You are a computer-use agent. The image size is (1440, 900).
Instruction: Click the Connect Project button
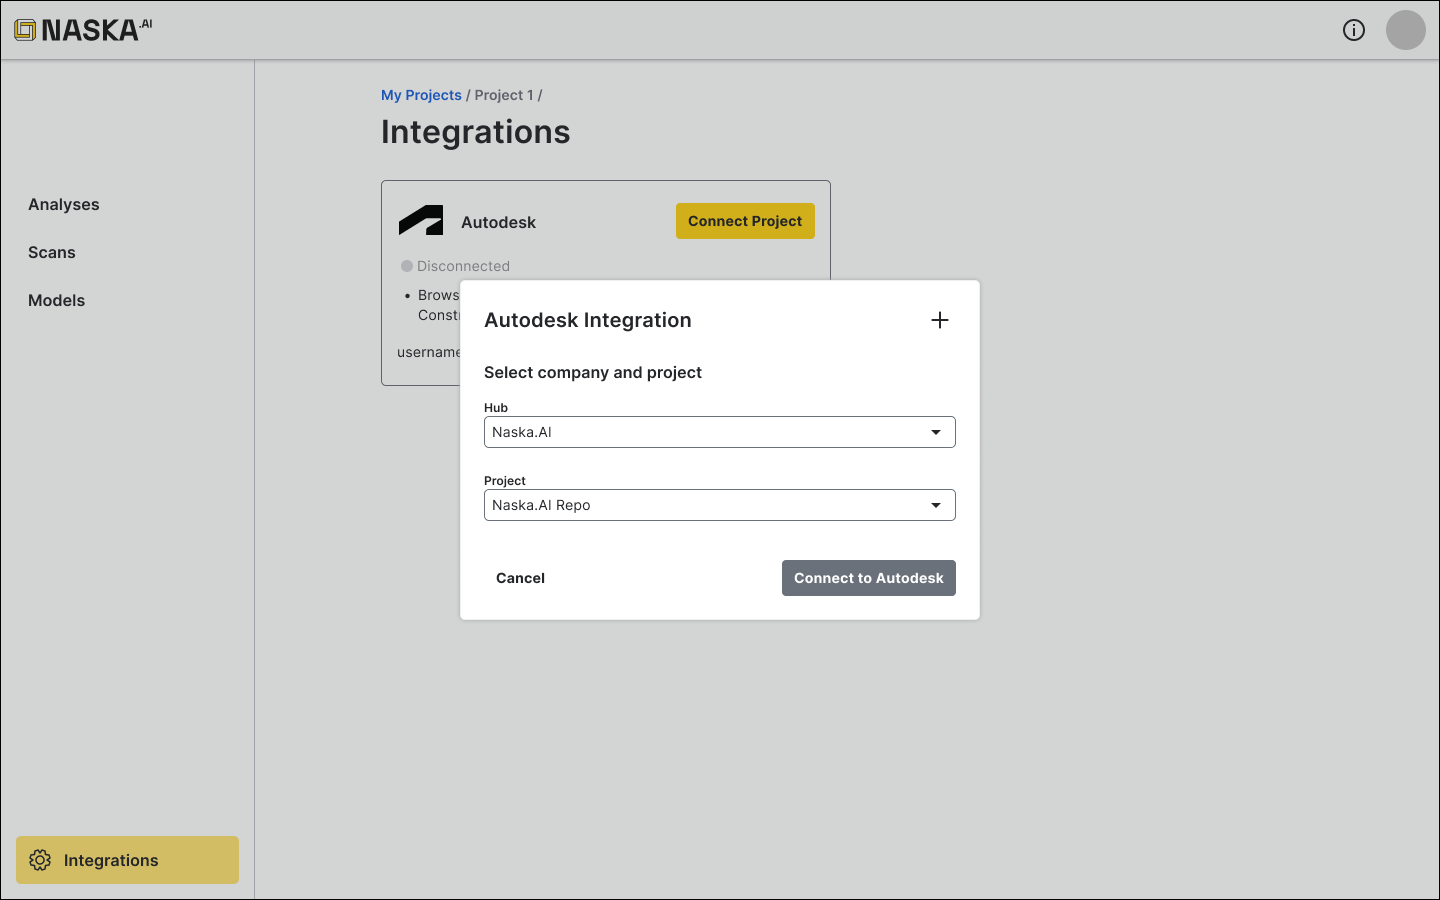pos(745,221)
